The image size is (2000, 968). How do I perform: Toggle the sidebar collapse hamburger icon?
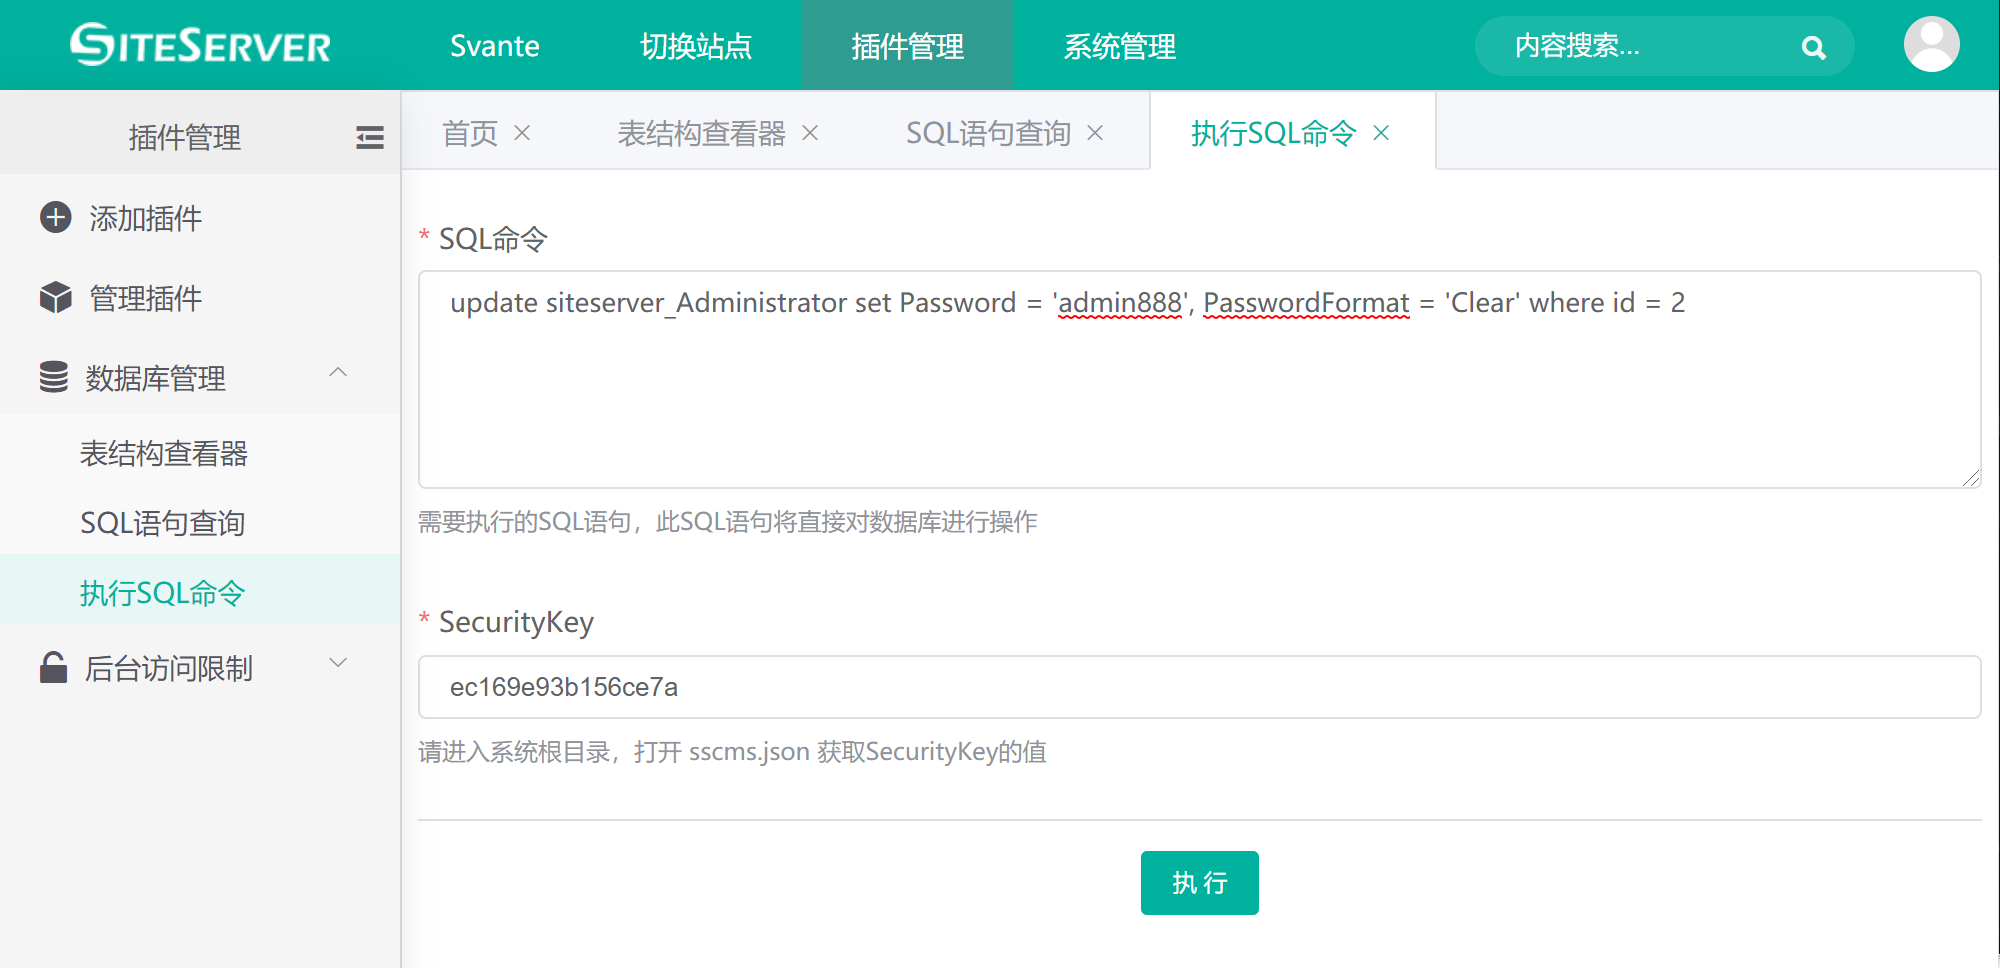(x=370, y=137)
